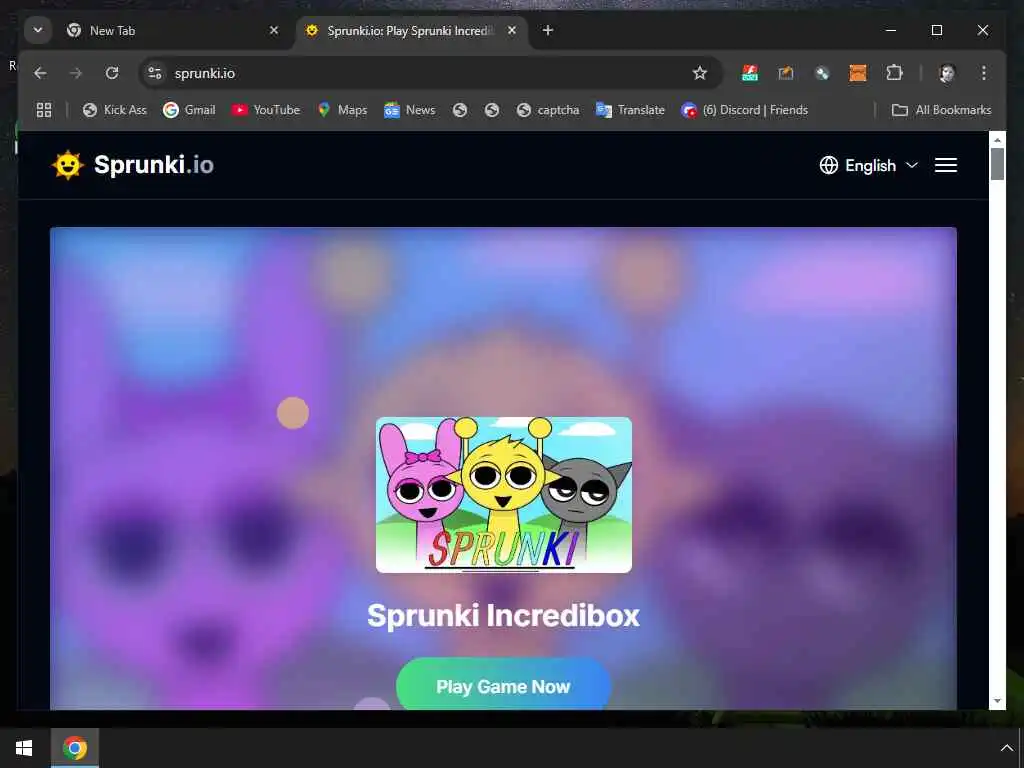Click the Sprunki game thumbnail image
Viewport: 1024px width, 768px height.
(504, 495)
